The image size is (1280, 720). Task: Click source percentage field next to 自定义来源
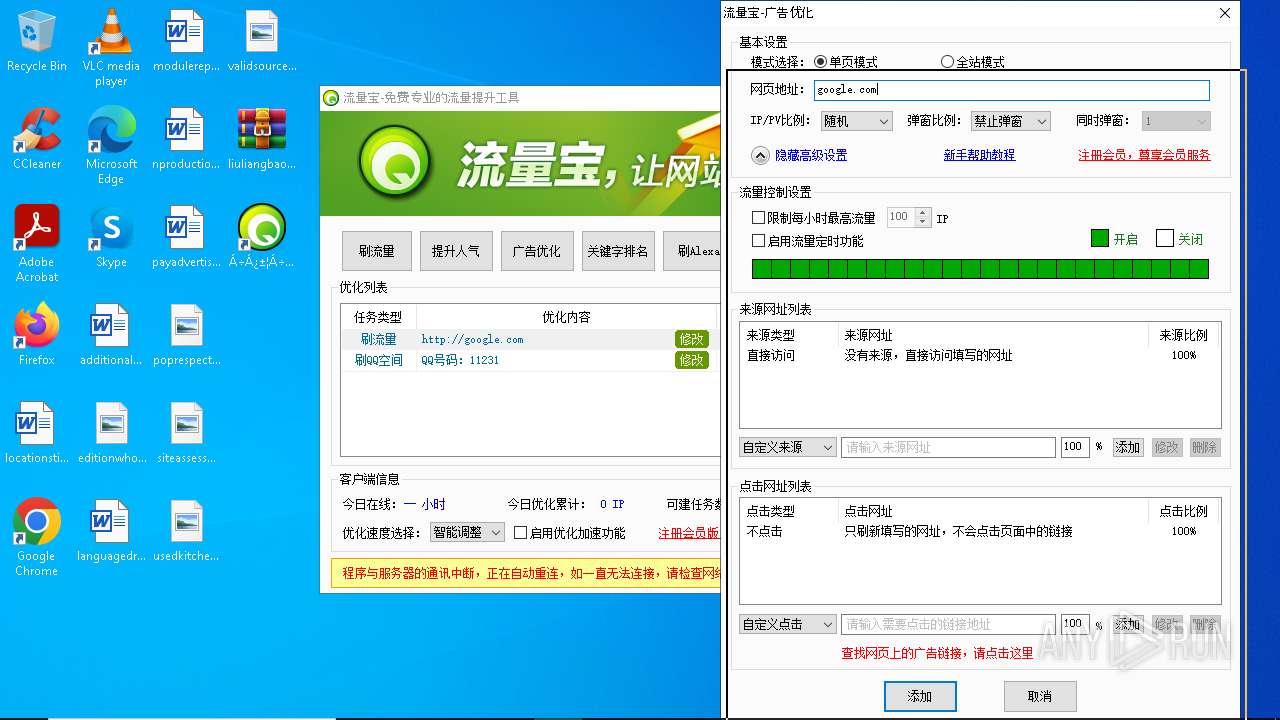pos(1074,447)
